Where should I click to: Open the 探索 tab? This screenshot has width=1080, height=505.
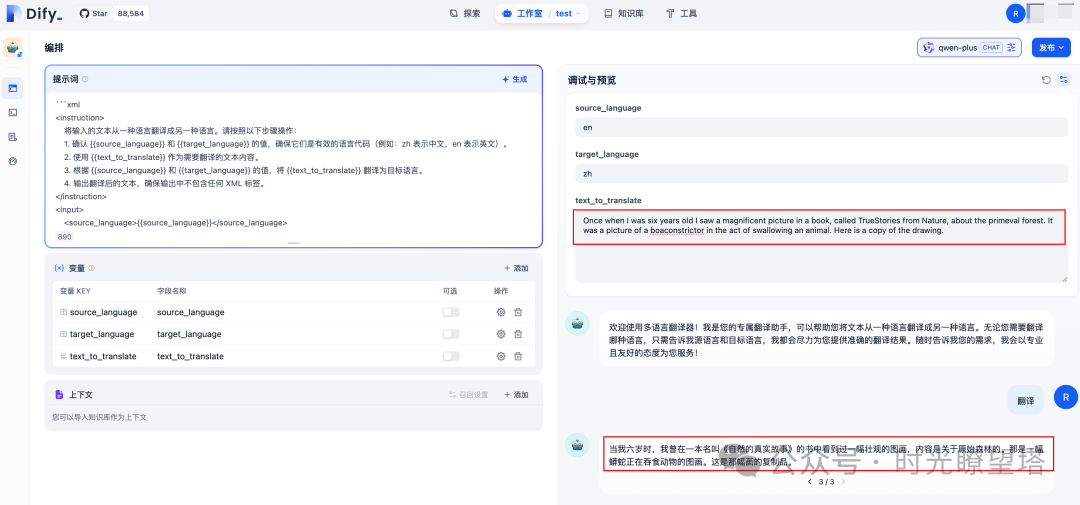[x=465, y=13]
